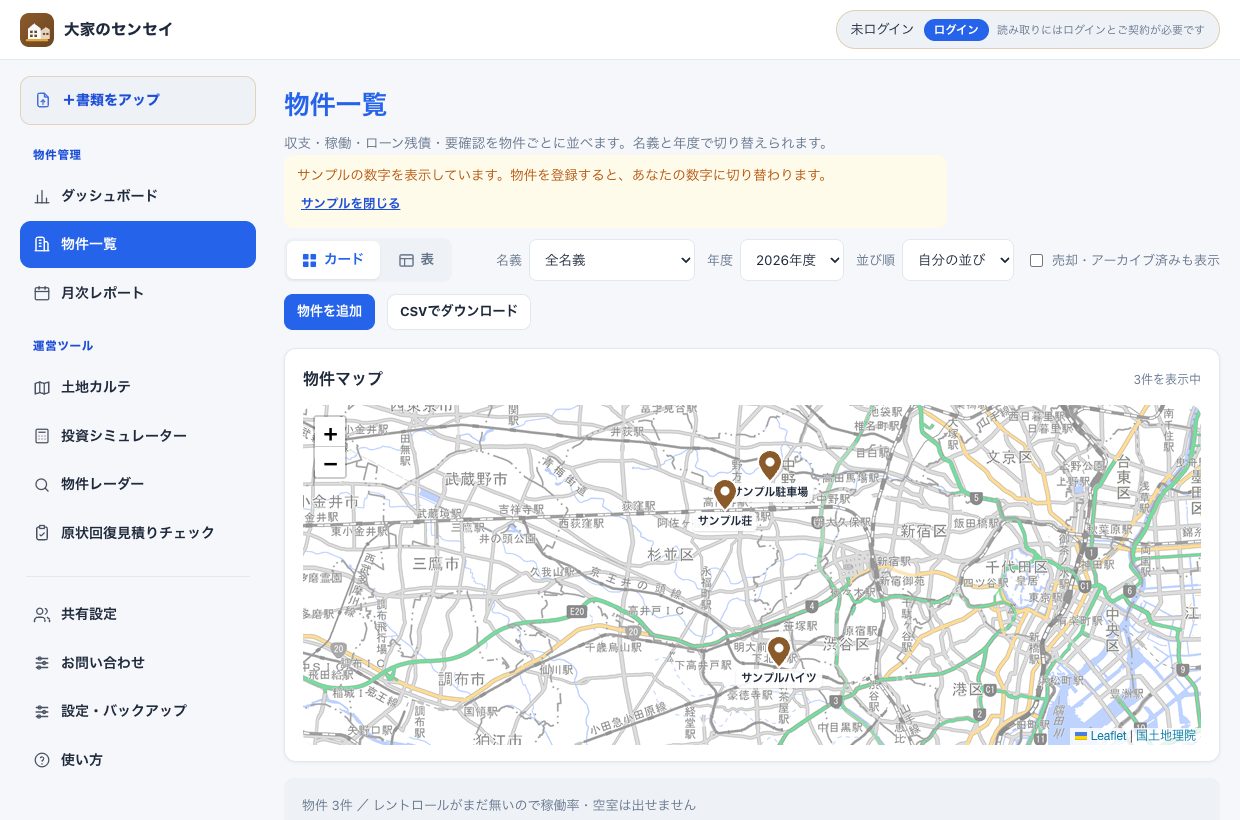The height and width of the screenshot is (820, 1240).
Task: Click the サンプルハイツ map label
Action: click(x=779, y=677)
